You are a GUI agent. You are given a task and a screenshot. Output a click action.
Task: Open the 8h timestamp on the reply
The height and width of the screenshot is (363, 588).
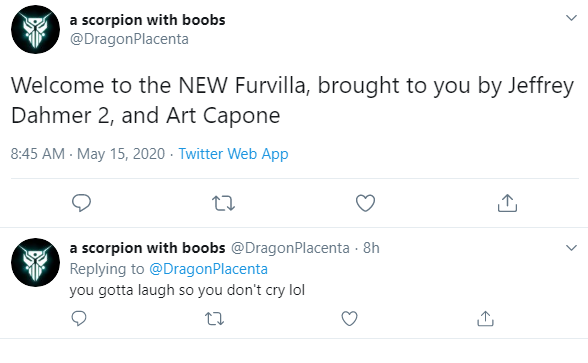coord(371,248)
